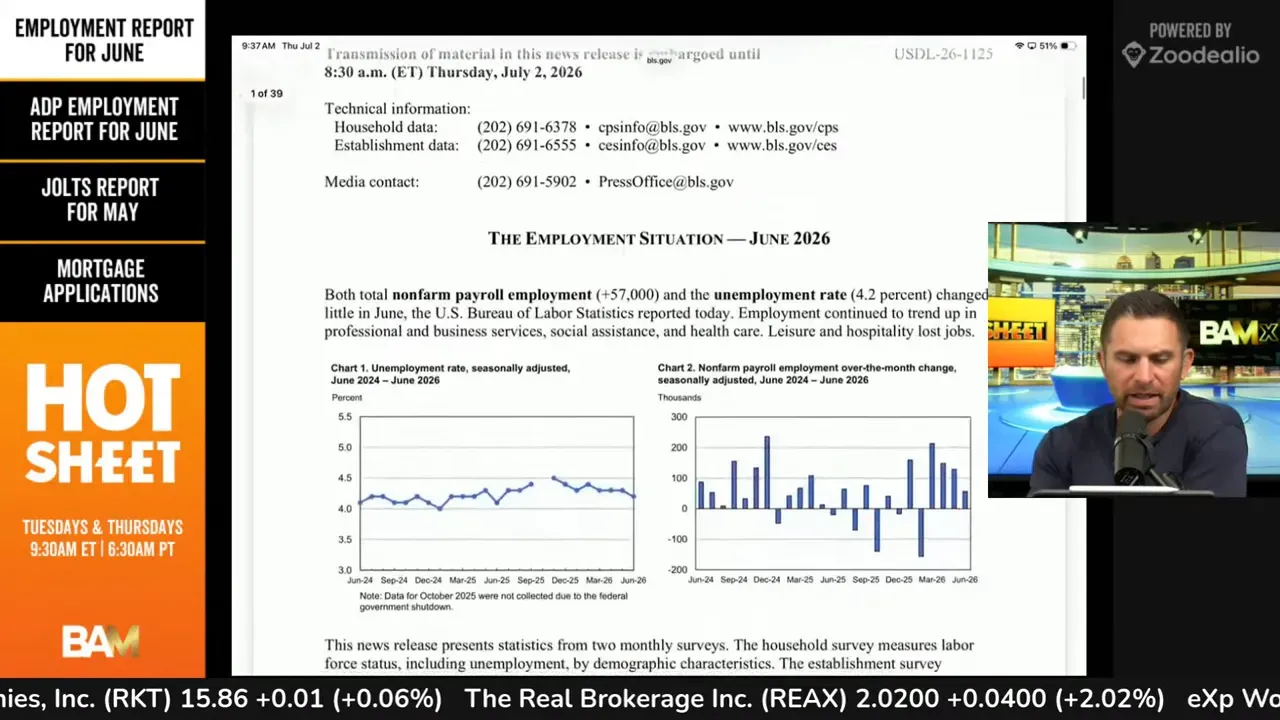Image resolution: width=1280 pixels, height=720 pixels.
Task: Click the nonfarm payroll employment bold text
Action: point(492,295)
